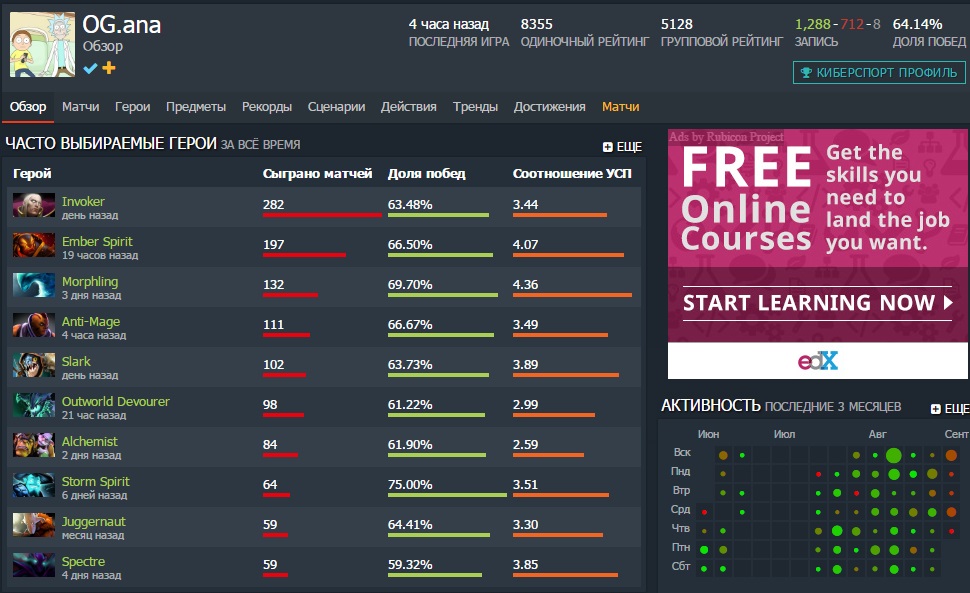The image size is (970, 593).
Task: Click the 64.14% win share value
Action: coord(917,24)
